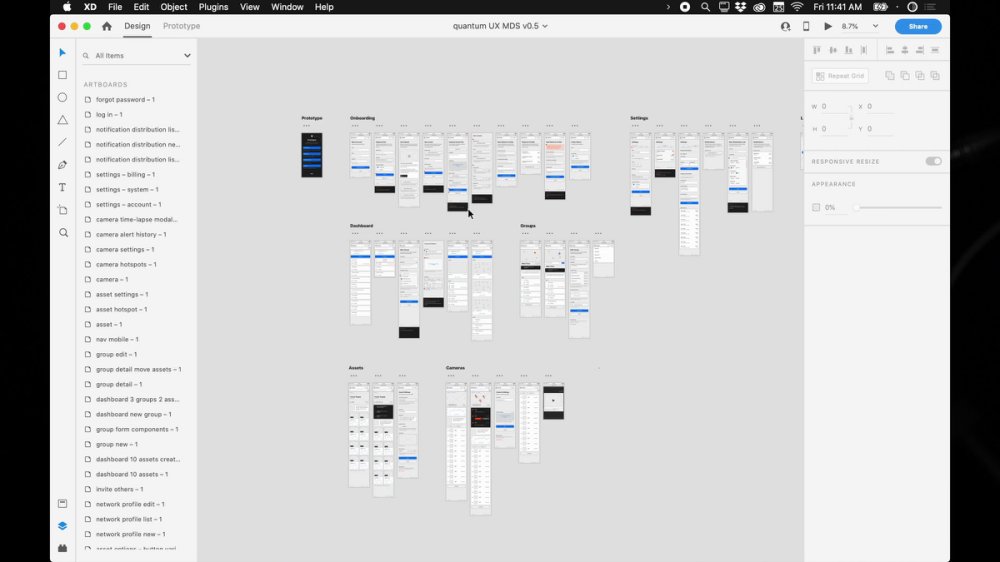Adjust the opacity slider
Screen dimensions: 1000x562
(x=899, y=207)
